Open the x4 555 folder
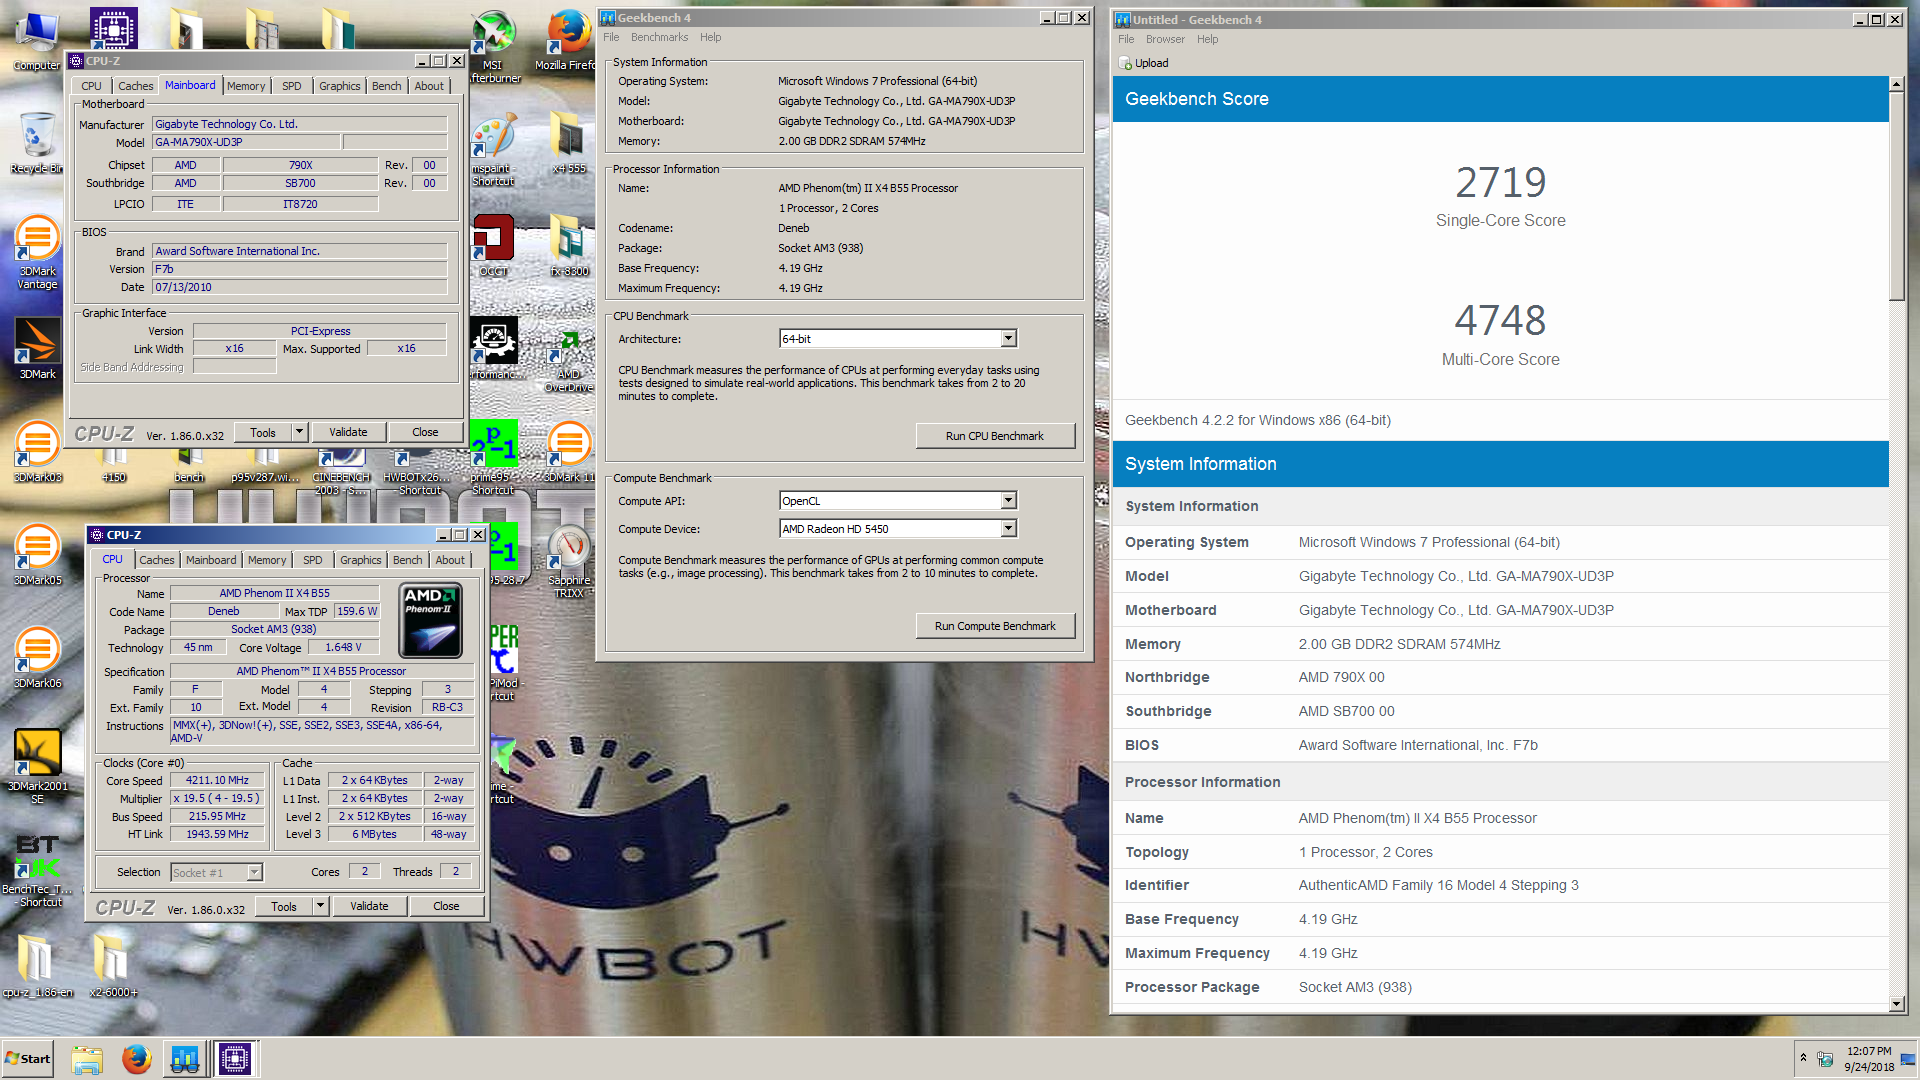This screenshot has height=1080, width=1920. (x=569, y=143)
